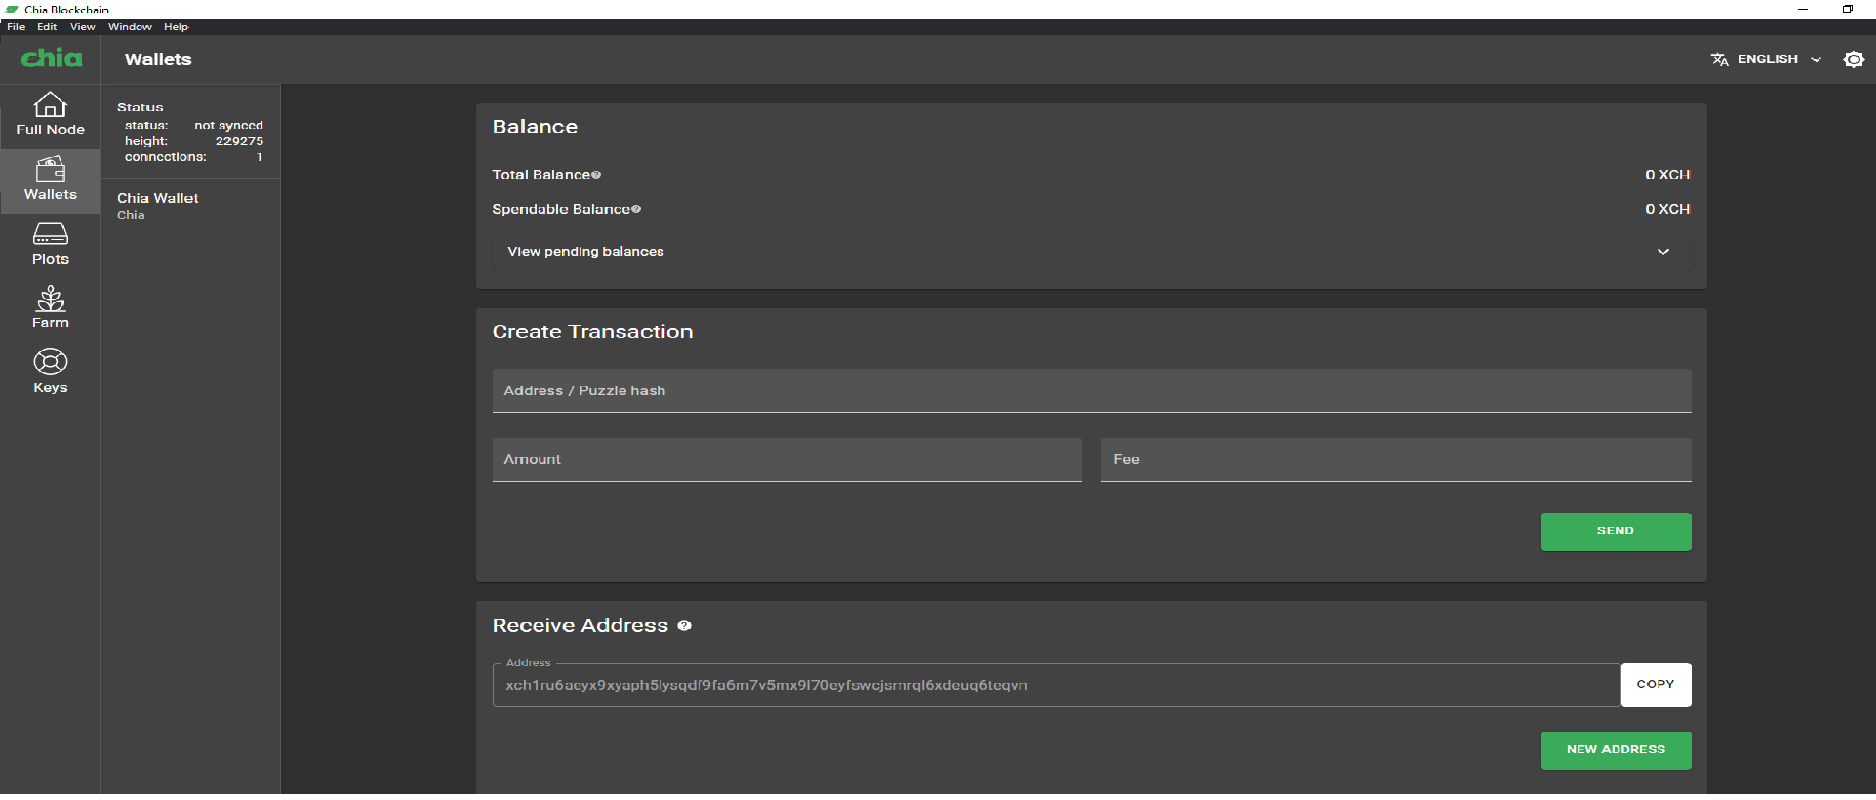Open the Full Node section
This screenshot has height=800, width=1876.
click(50, 115)
